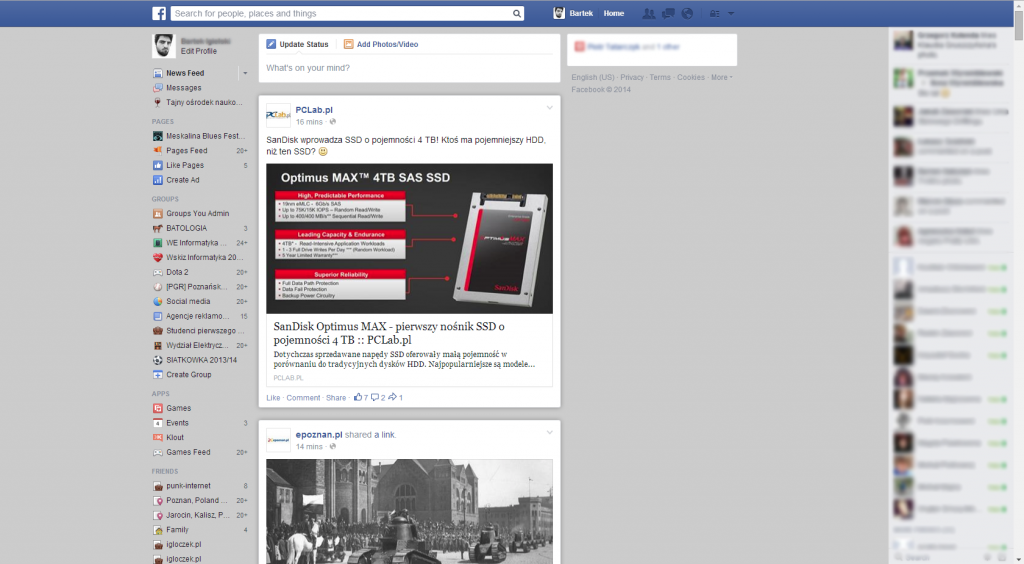
Task: Open News Feed in left sidebar
Action: tap(185, 73)
